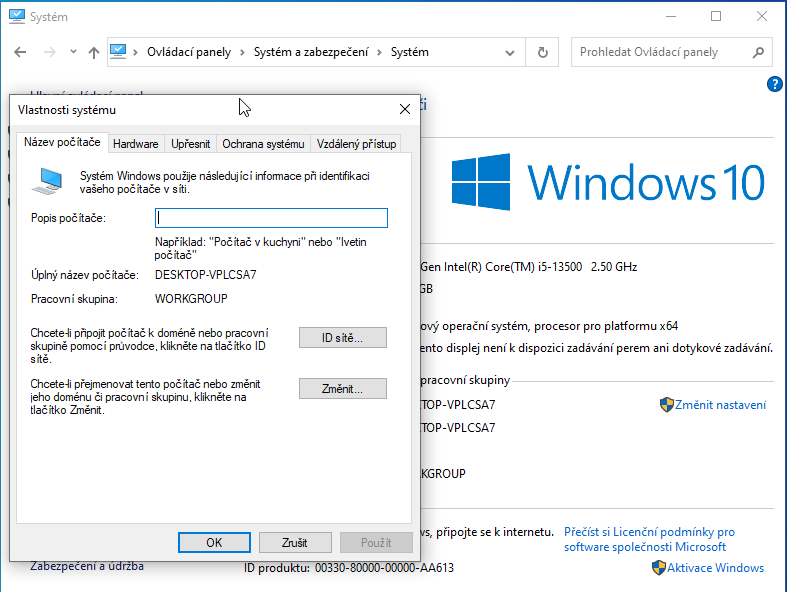Click the search magnifier icon

click(x=757, y=52)
